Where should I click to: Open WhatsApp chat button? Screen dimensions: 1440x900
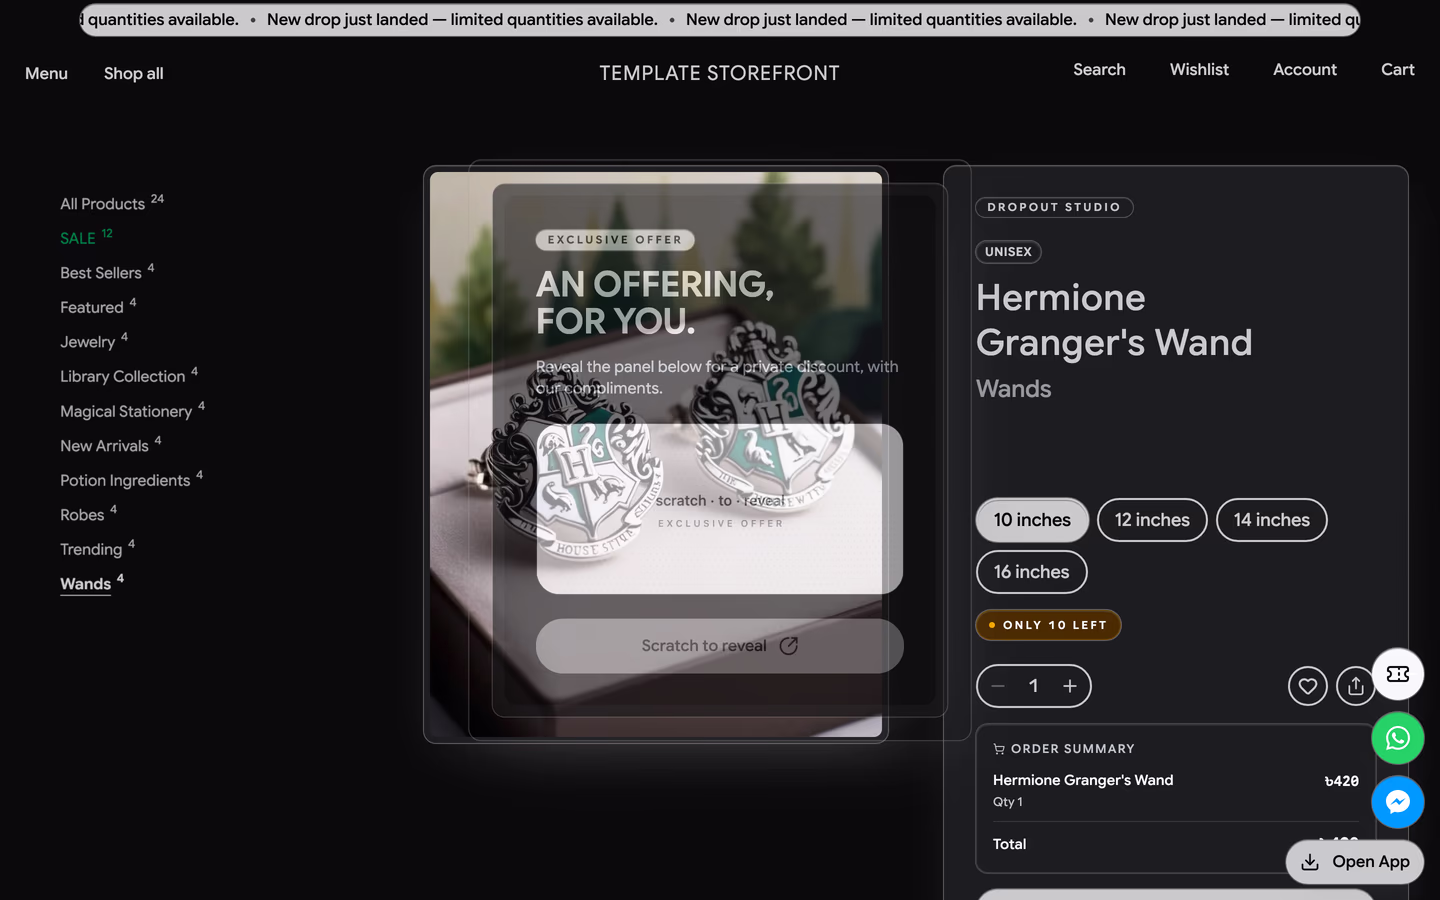pyautogui.click(x=1397, y=738)
